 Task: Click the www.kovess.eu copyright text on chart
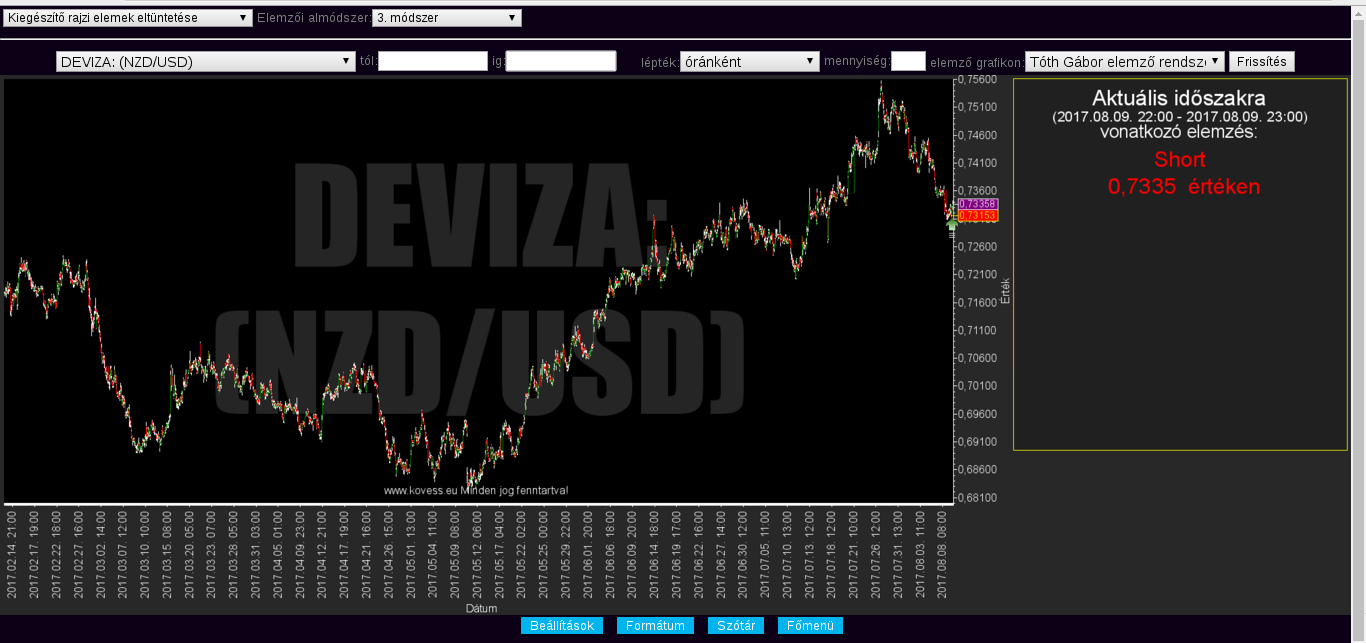coord(476,491)
